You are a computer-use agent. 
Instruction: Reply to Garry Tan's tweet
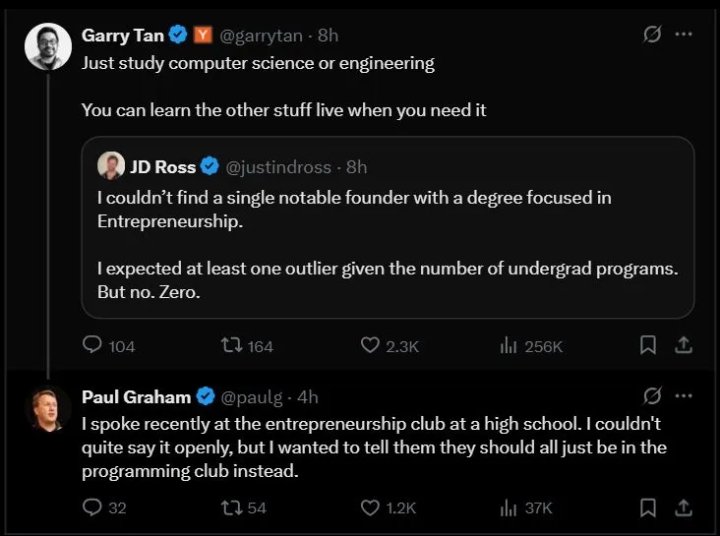(93, 345)
